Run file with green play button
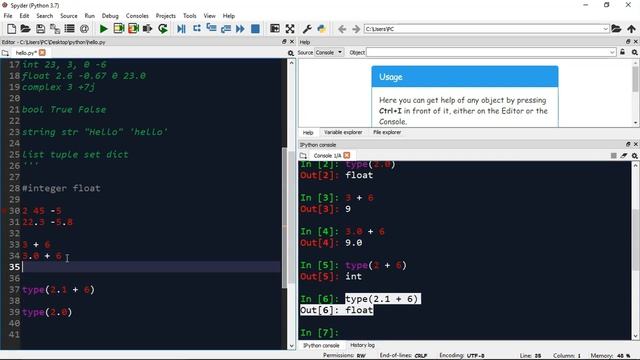 (x=104, y=29)
